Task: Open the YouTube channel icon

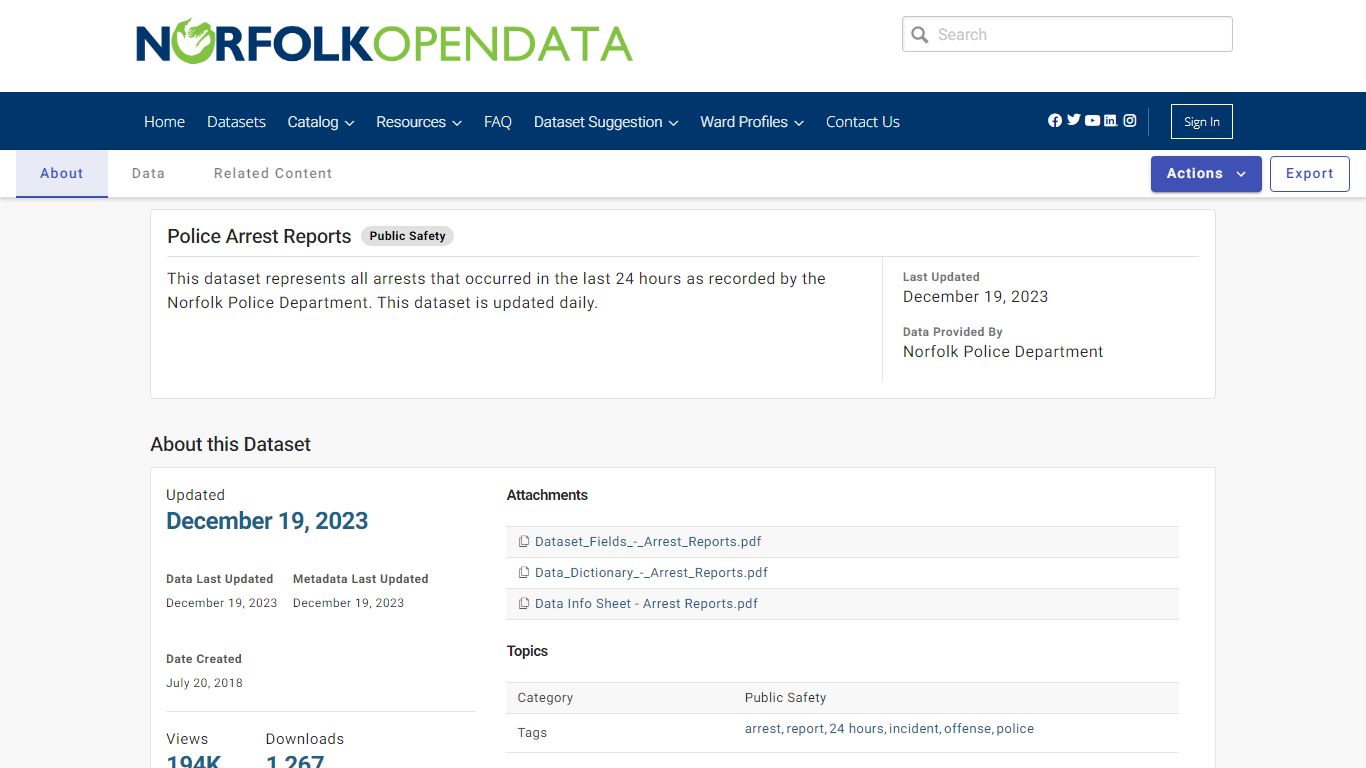Action: 1091,120
